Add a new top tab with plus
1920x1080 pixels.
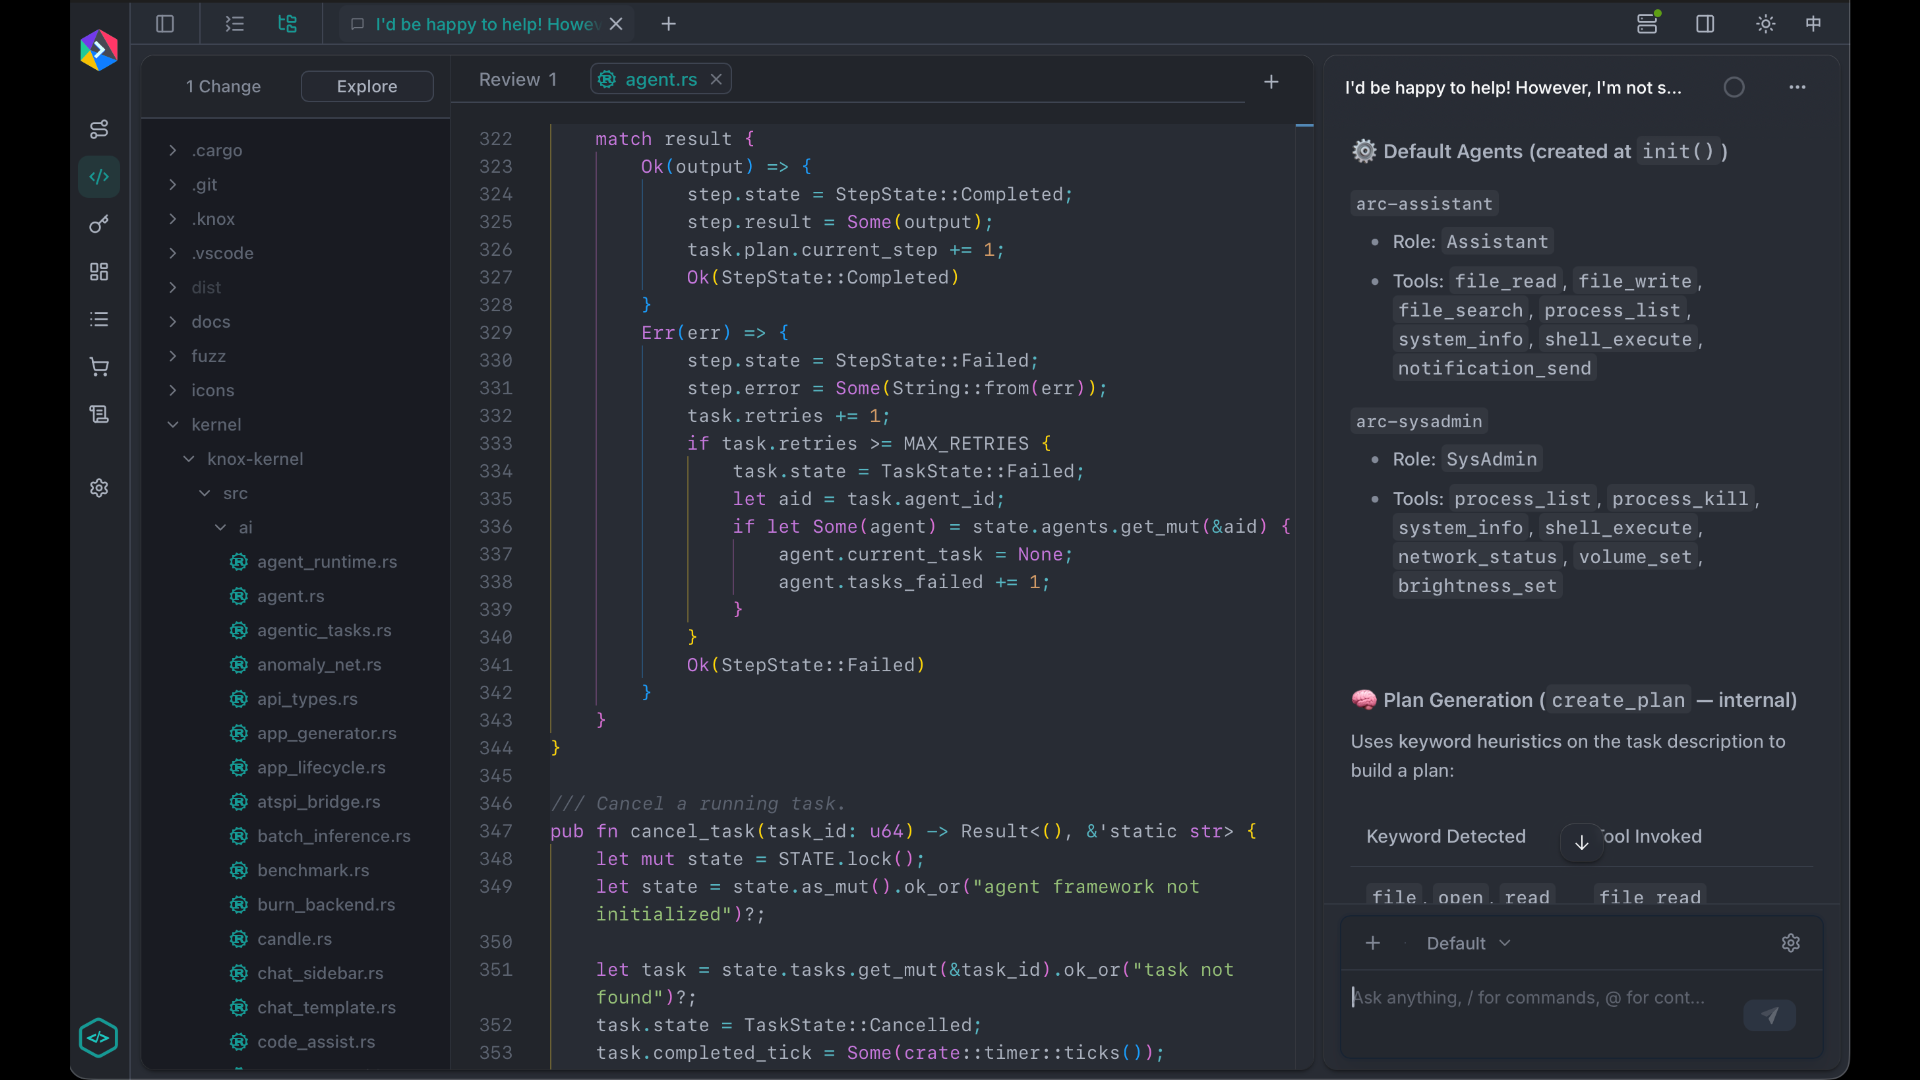coord(669,24)
